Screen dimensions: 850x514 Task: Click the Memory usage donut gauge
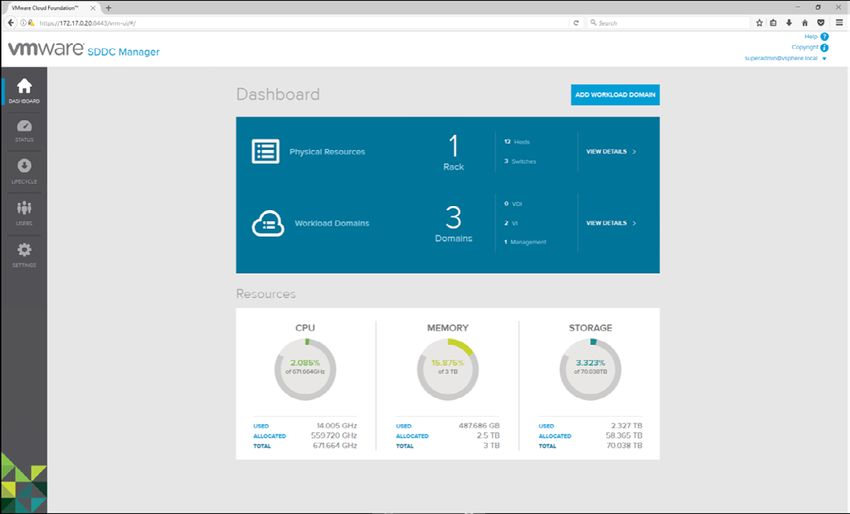[448, 369]
